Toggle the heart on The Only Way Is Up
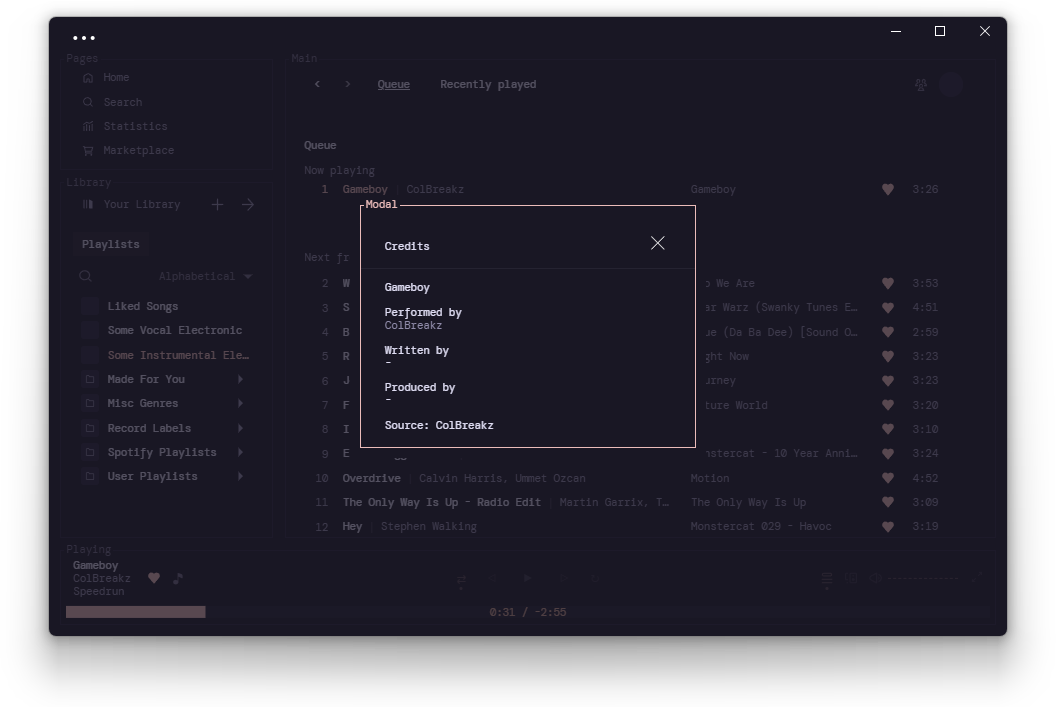 click(x=888, y=502)
